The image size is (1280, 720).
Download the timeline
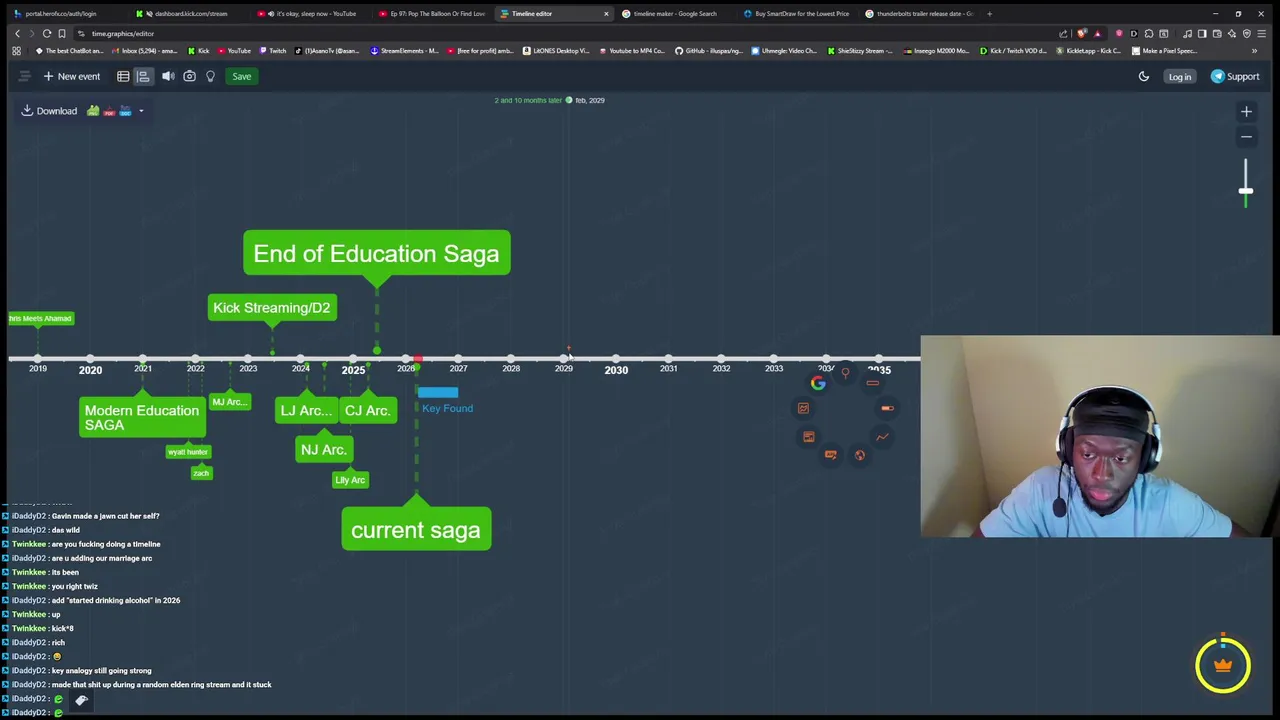coord(49,111)
